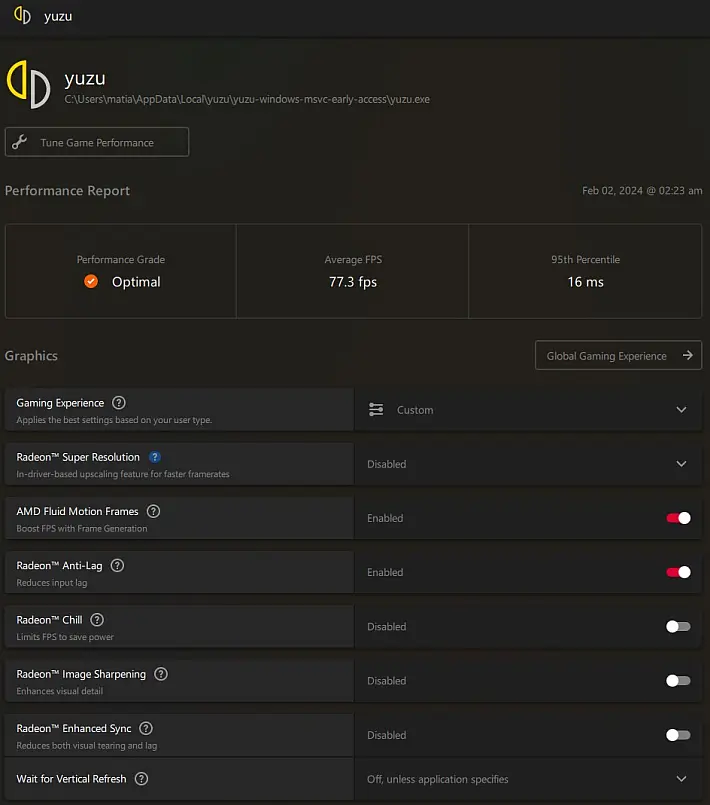
Task: Click the Graphics section heading
Action: 31,356
